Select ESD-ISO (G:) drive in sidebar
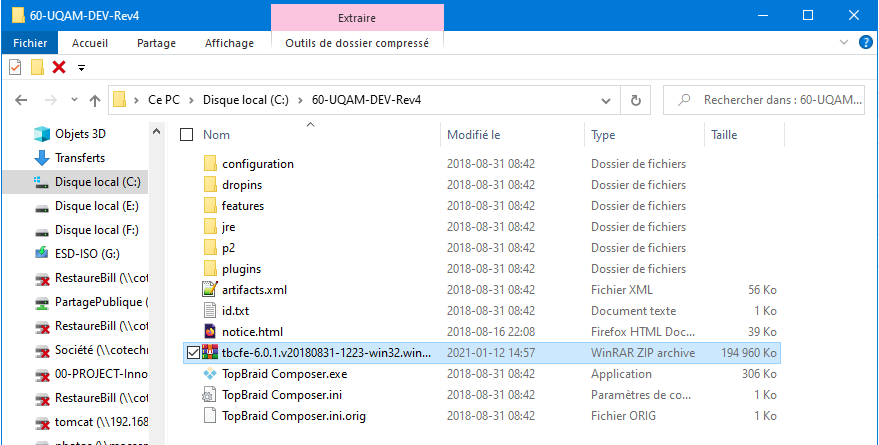 pyautogui.click(x=85, y=254)
